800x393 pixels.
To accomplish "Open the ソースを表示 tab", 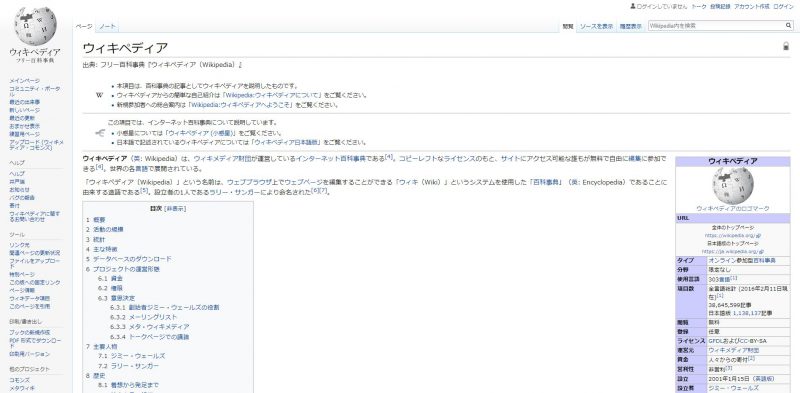I will (x=596, y=26).
